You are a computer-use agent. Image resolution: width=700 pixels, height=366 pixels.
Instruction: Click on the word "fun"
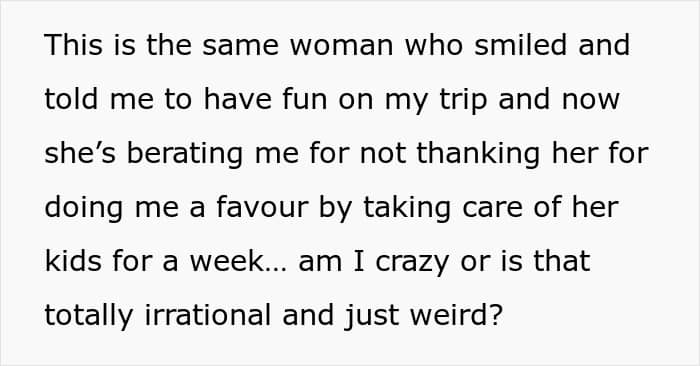(306, 99)
